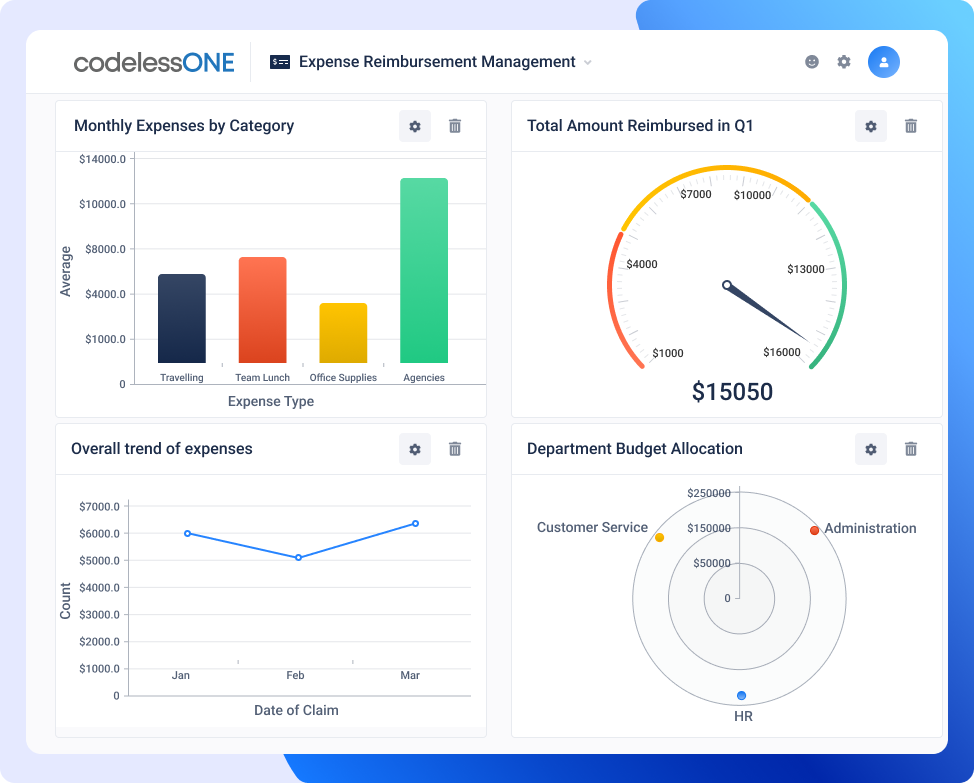Click the Customer Service yellow dot
This screenshot has width=974, height=783.
tap(660, 538)
